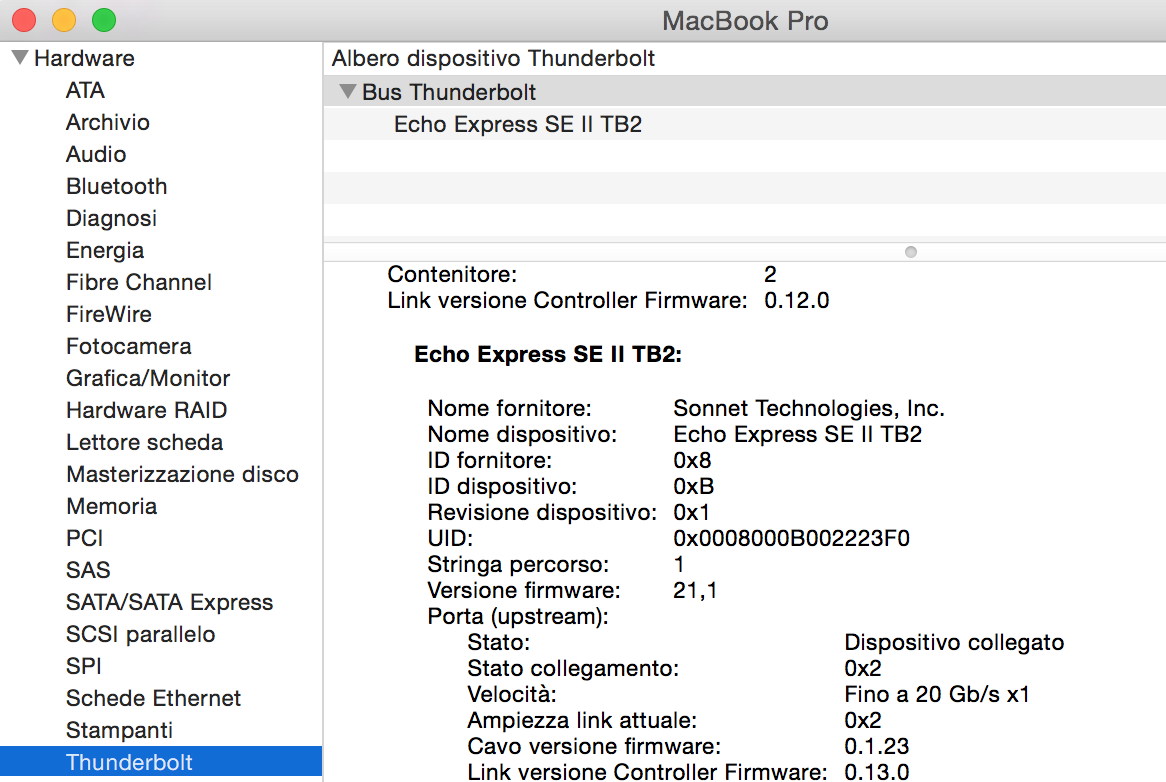Click the Porta (upstream) label
The image size is (1166, 782).
point(518,616)
